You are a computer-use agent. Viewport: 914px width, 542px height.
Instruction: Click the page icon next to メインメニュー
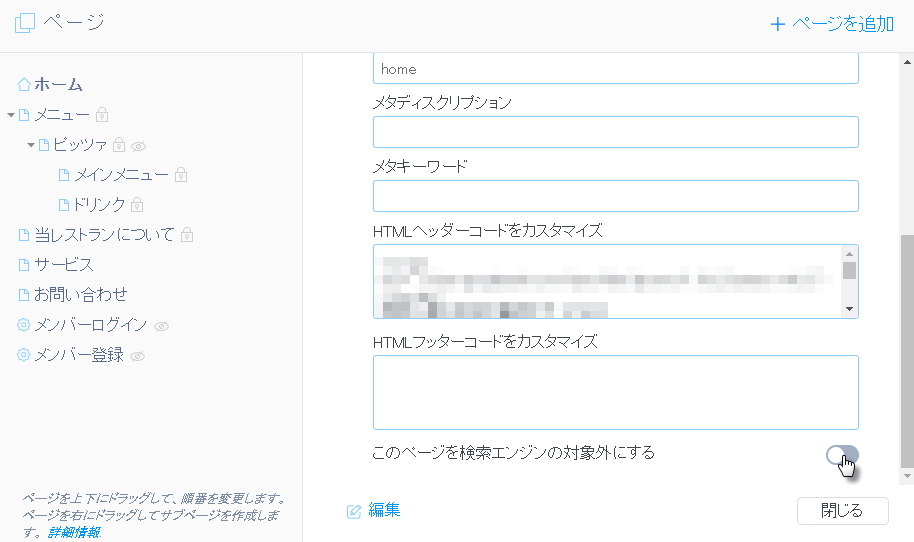[64, 175]
